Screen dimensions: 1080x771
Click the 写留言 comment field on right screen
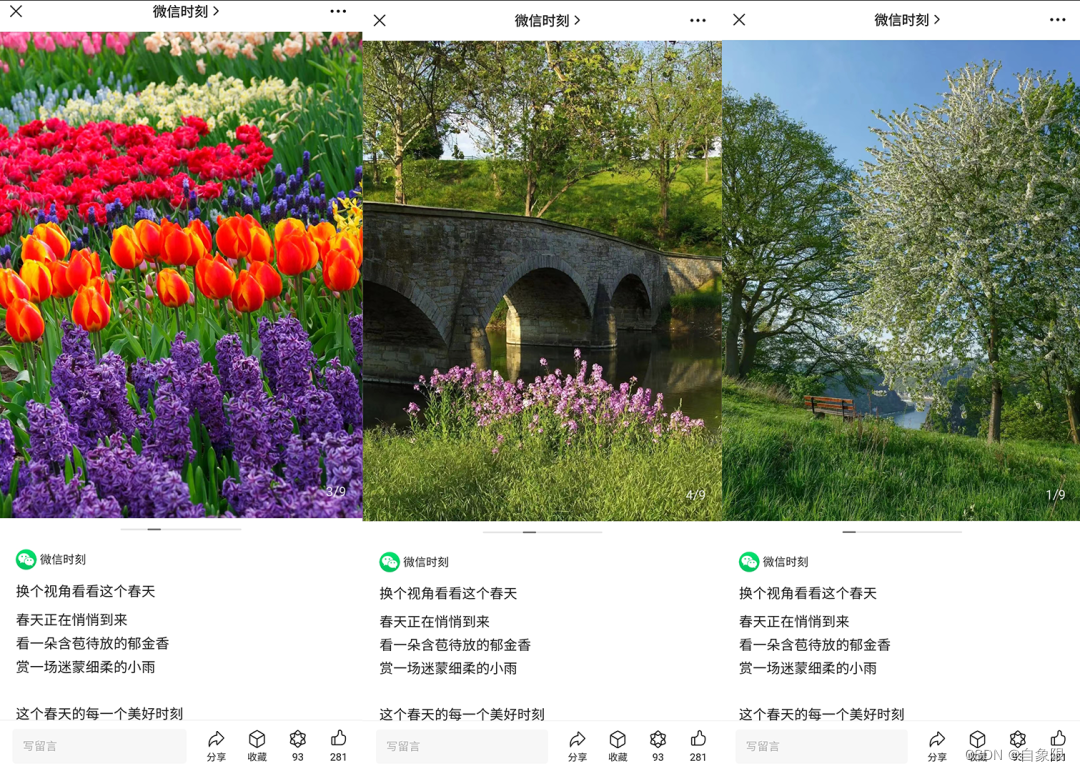point(821,746)
